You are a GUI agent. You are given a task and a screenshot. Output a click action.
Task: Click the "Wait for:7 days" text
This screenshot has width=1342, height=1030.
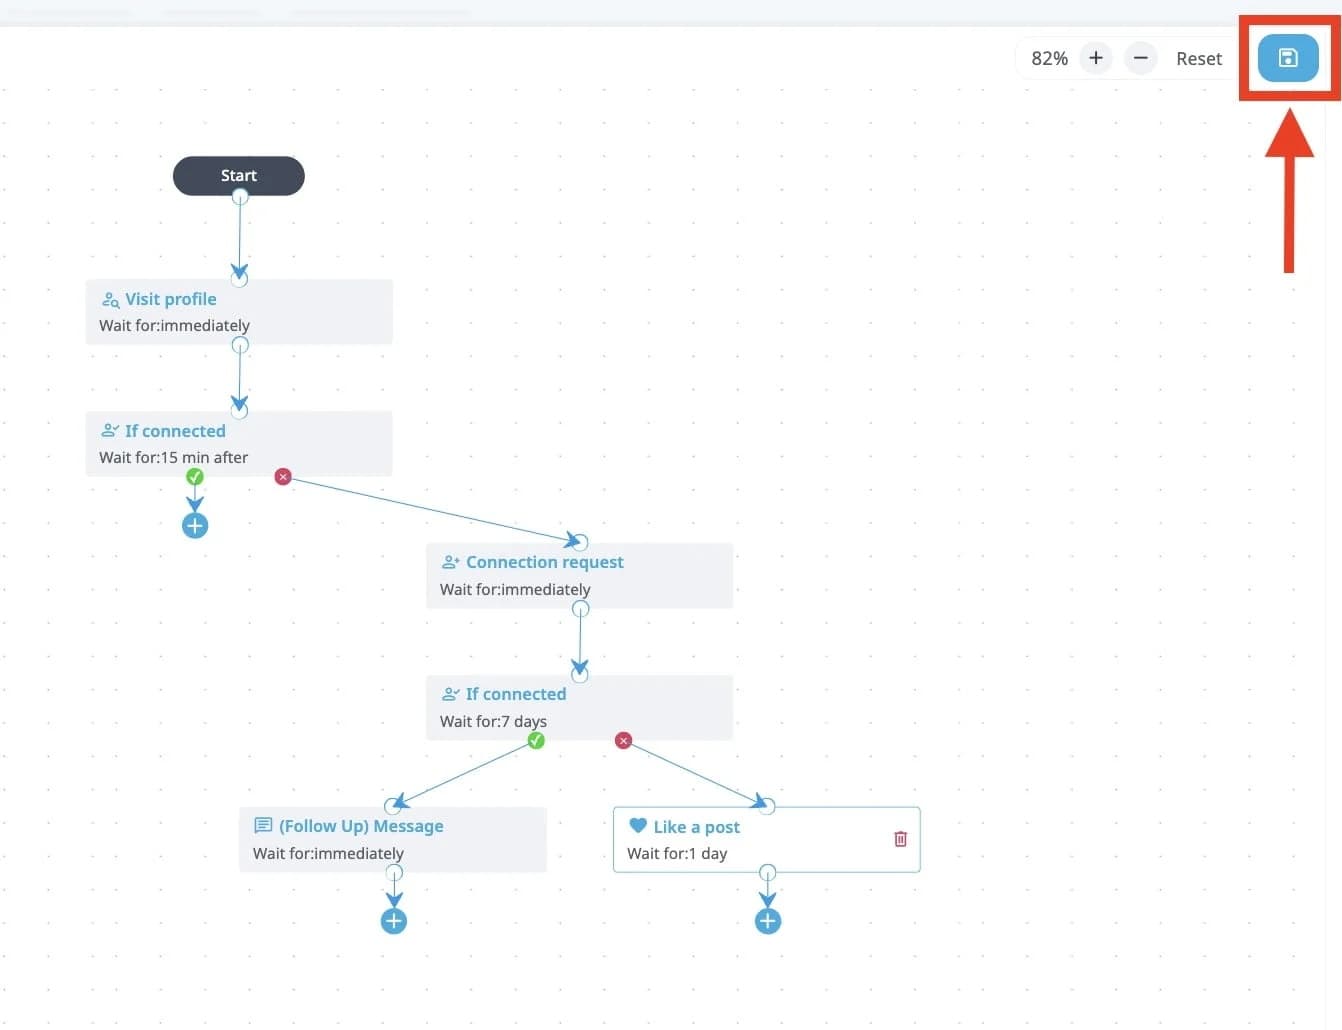point(494,722)
